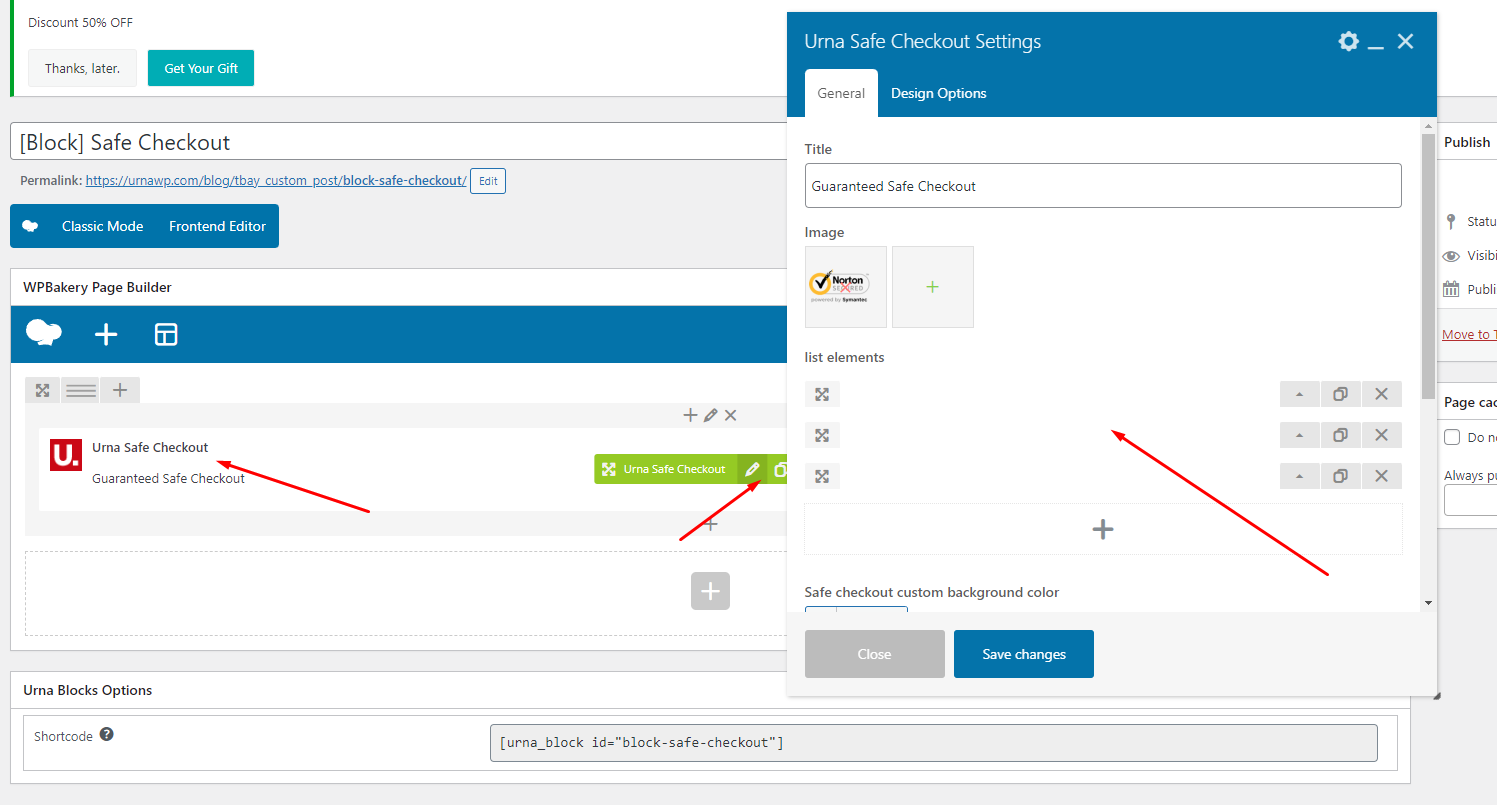Click move handle on green Urna Safe Checkout bar
This screenshot has height=805, width=1497.
[608, 469]
